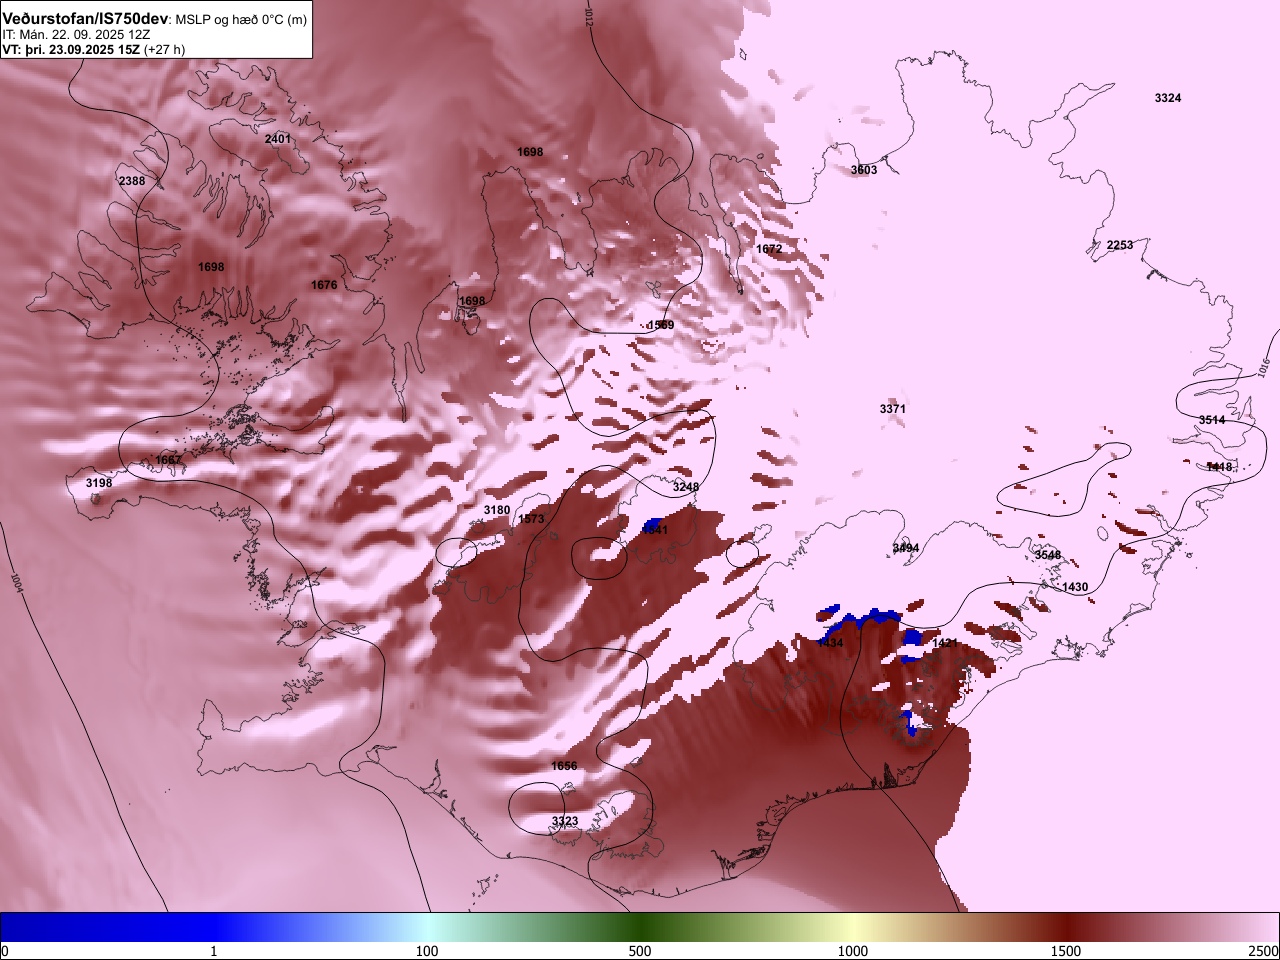1280x960 pixels.
Task: Click the '1421' height value on the map
Action: [945, 643]
